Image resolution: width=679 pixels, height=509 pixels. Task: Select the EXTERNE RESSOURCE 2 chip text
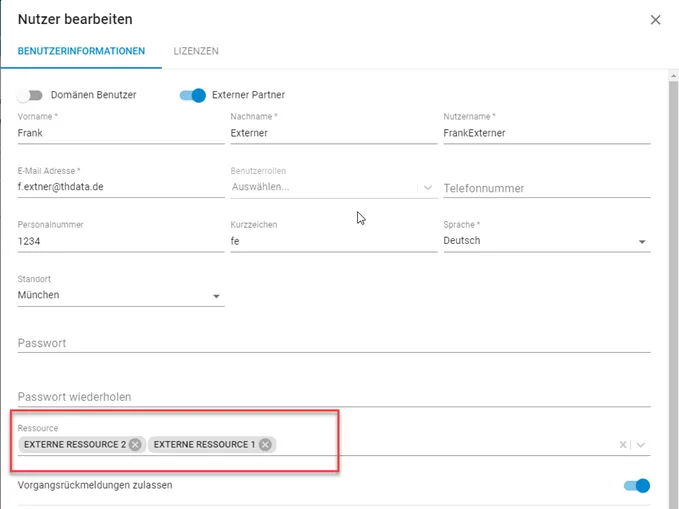click(75, 445)
